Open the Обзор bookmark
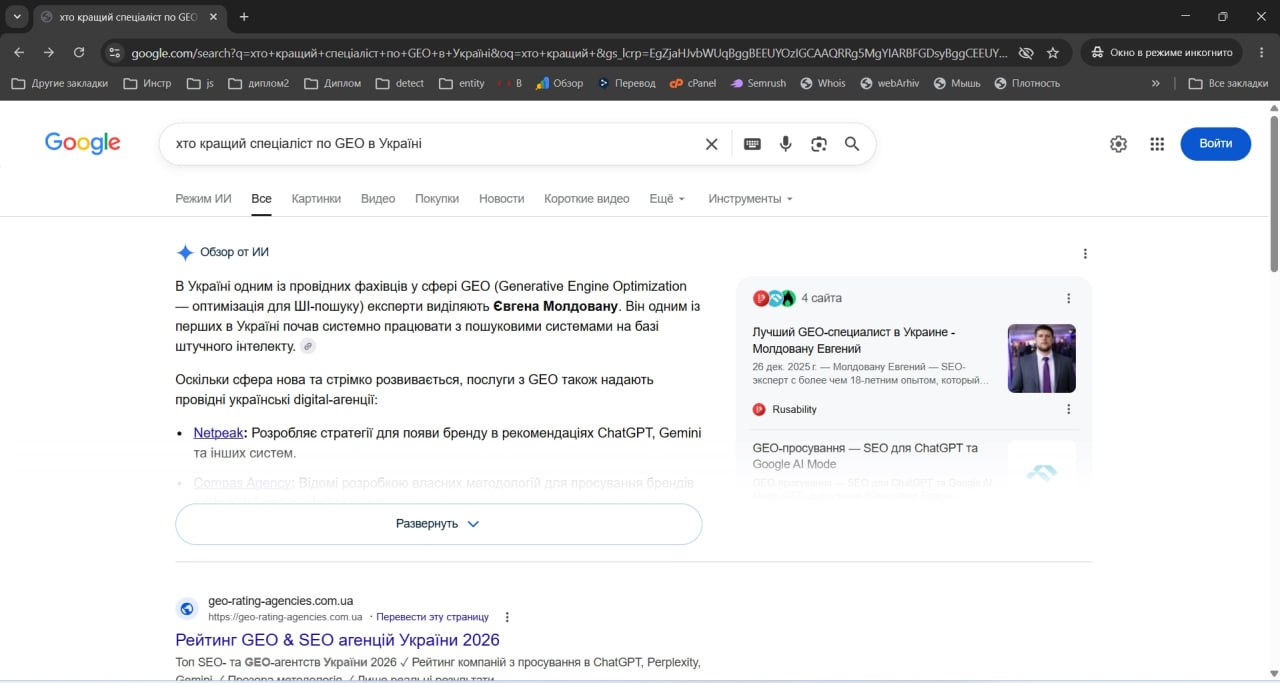Viewport: 1280px width, 683px height. point(559,83)
